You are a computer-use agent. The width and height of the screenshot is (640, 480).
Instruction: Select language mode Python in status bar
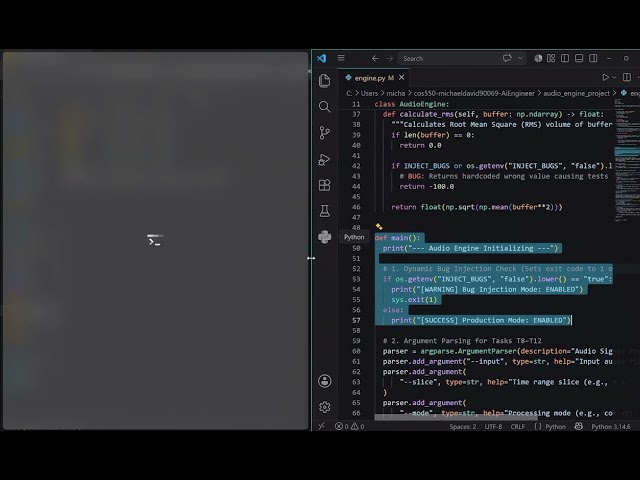[x=556, y=427]
